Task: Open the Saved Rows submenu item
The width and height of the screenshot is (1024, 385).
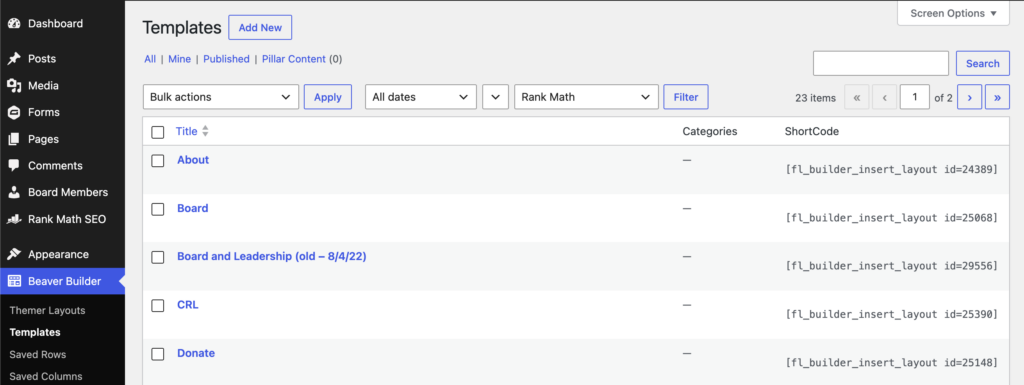Action: pyautogui.click(x=37, y=354)
